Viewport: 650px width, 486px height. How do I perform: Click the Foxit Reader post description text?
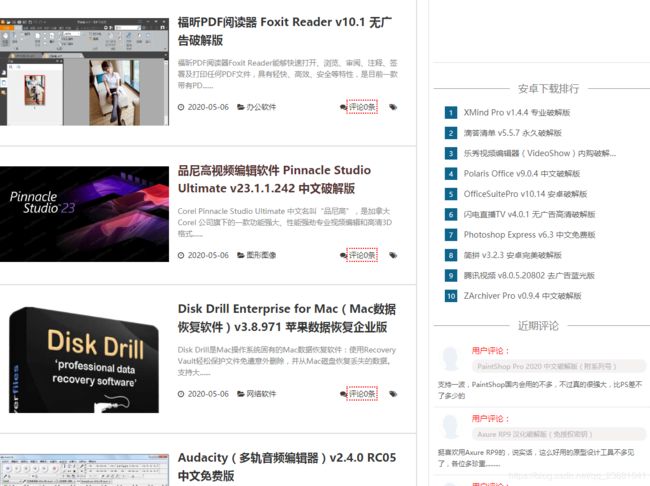(287, 74)
